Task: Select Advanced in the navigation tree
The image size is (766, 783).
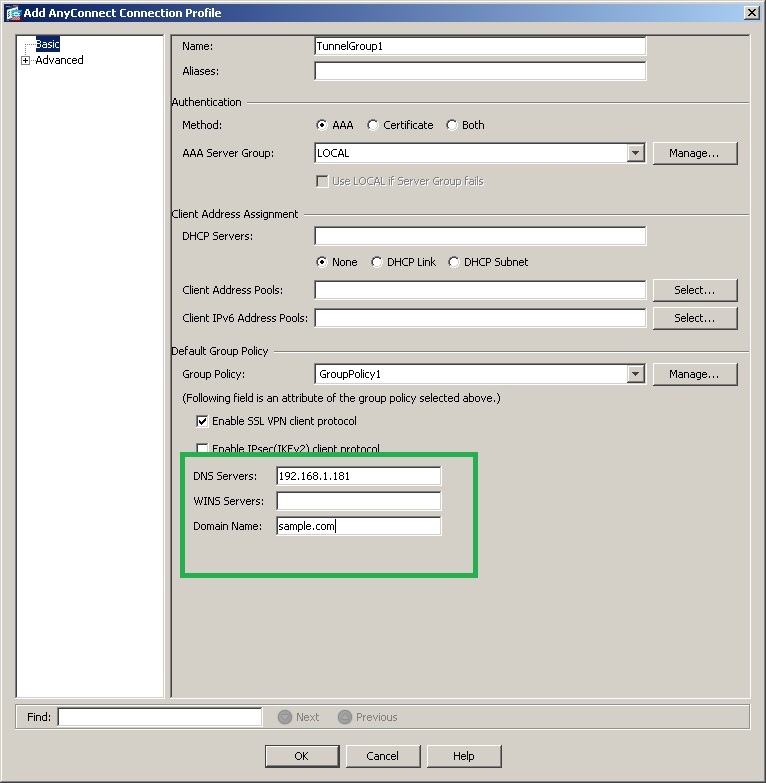Action: point(59,60)
